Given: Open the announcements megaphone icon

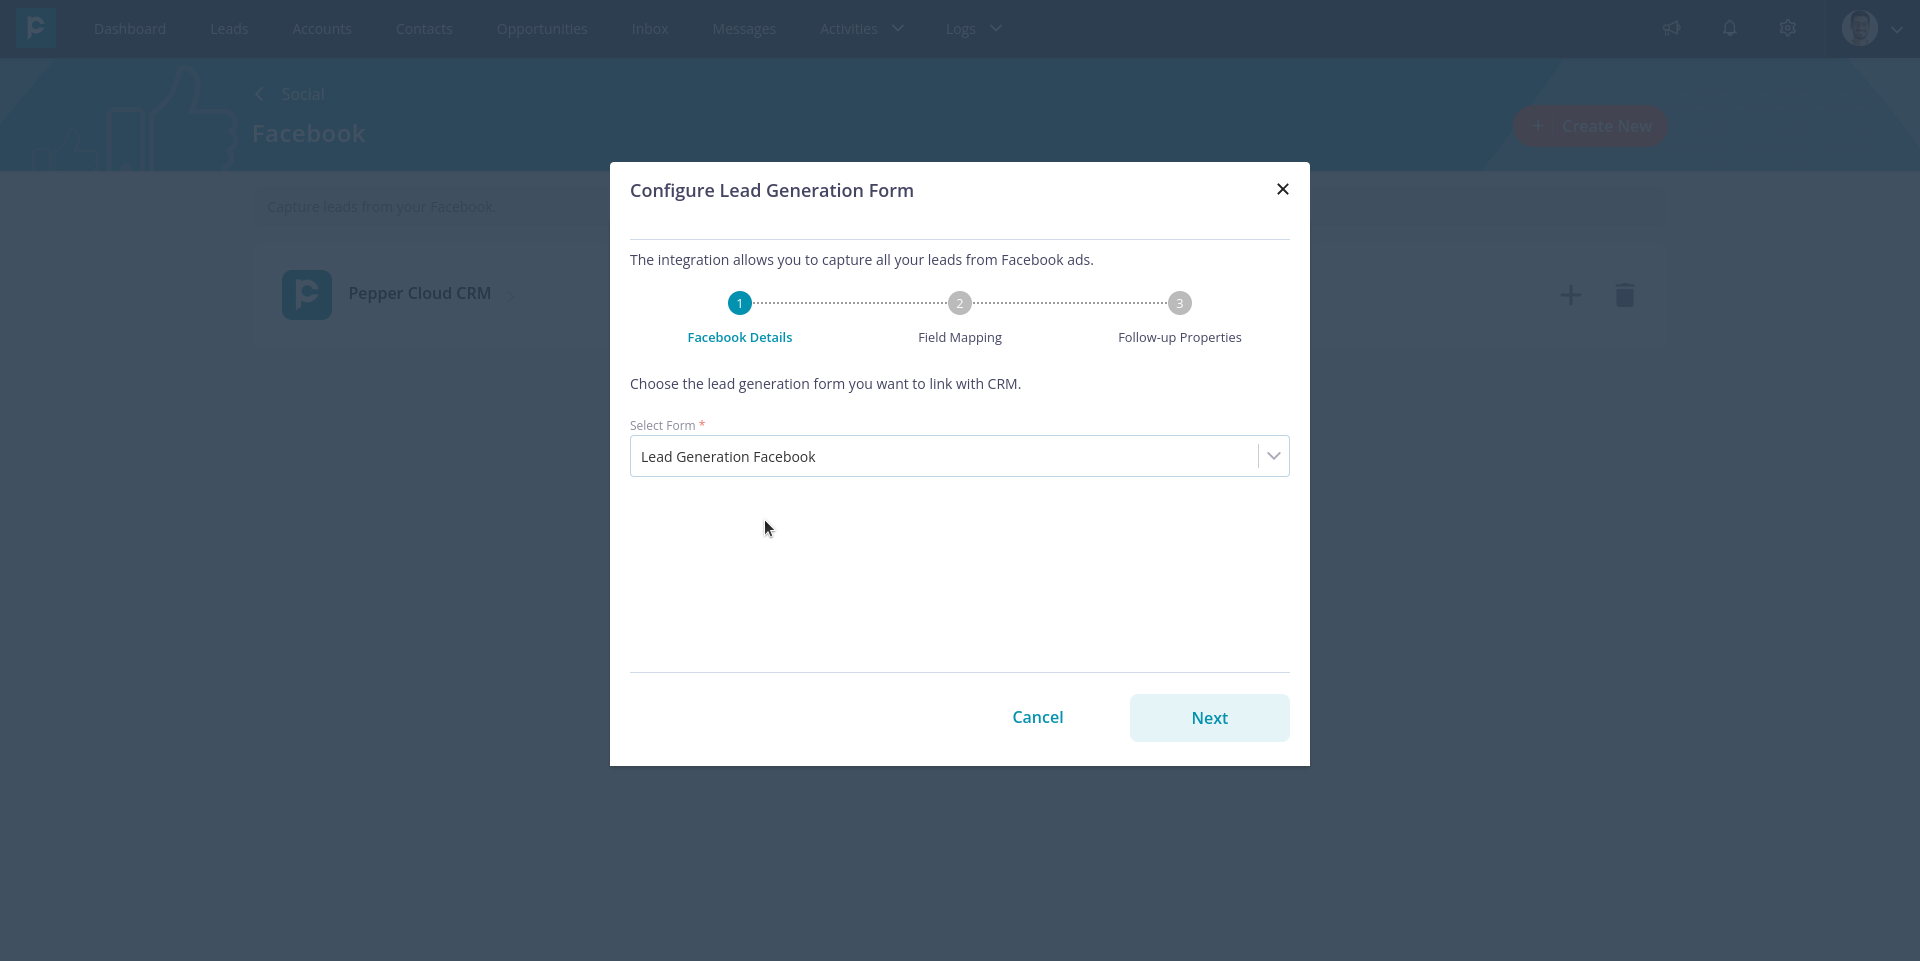Looking at the screenshot, I should 1672,28.
